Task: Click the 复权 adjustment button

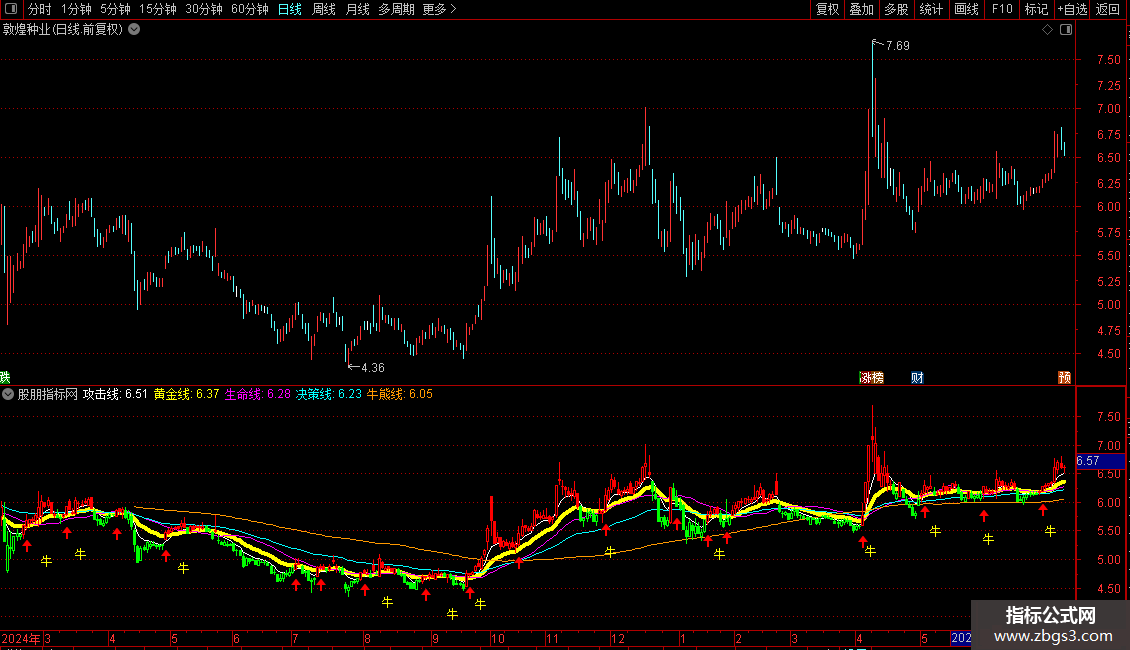Action: pos(827,9)
